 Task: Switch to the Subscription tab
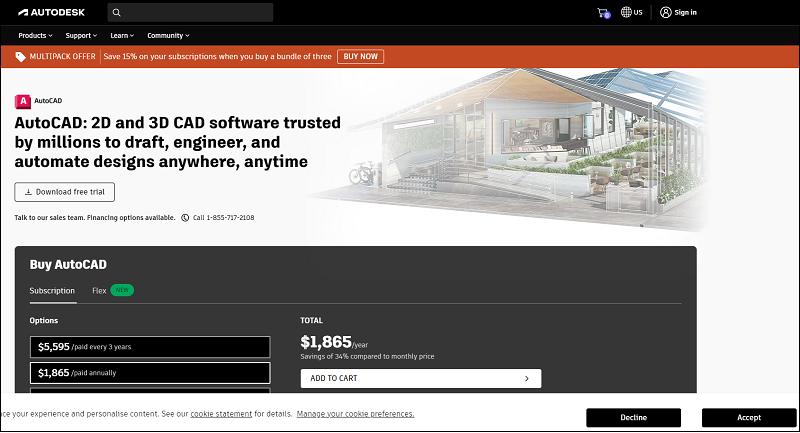[x=52, y=291]
